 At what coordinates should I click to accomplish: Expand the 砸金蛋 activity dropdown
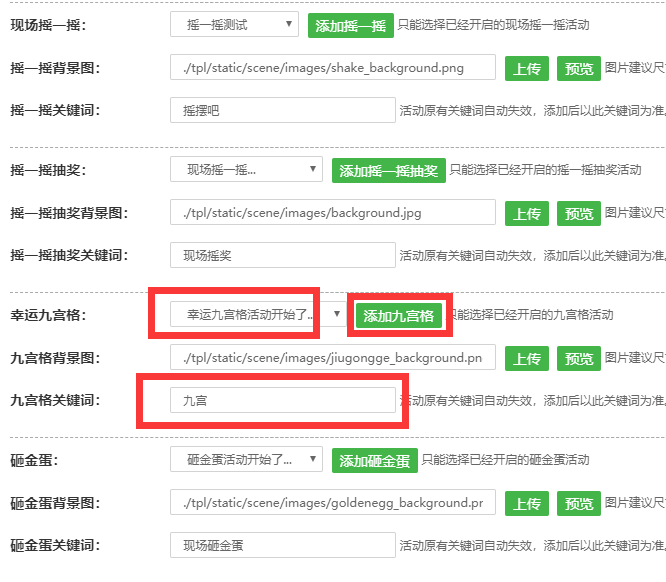click(246, 460)
